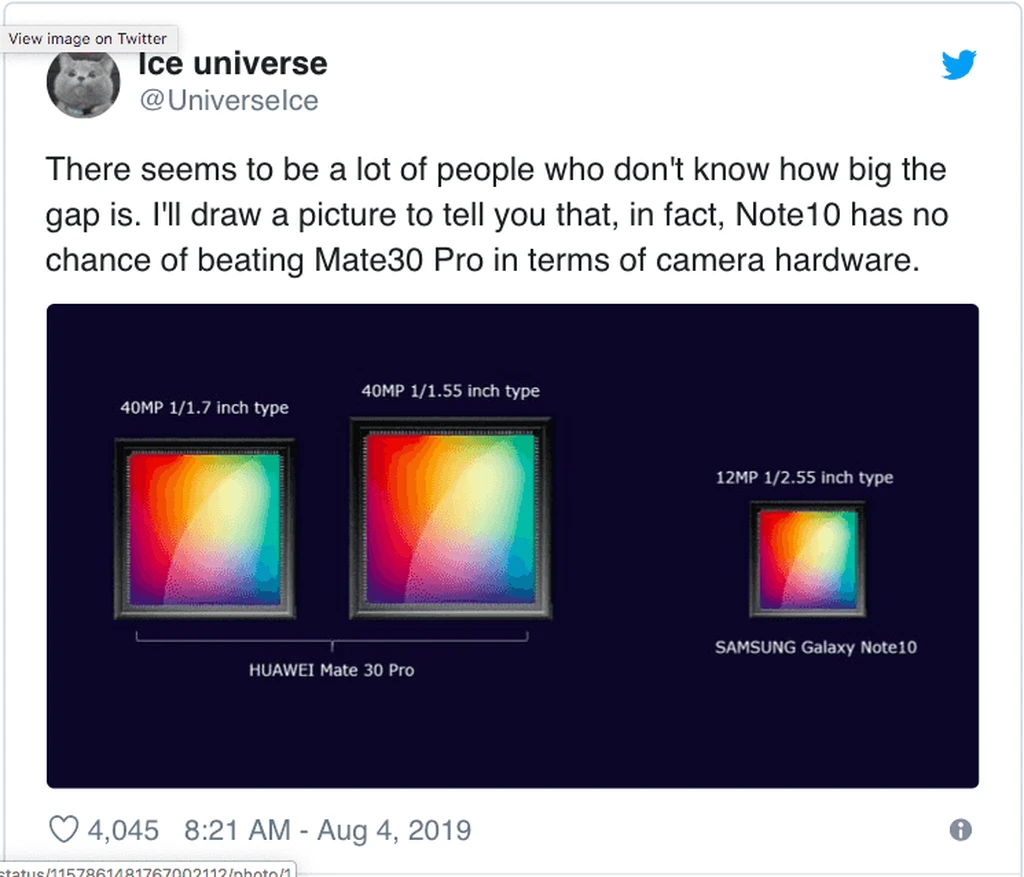Click the HUAWEI Mate 30 Pro label
This screenshot has width=1024, height=877.
[331, 670]
